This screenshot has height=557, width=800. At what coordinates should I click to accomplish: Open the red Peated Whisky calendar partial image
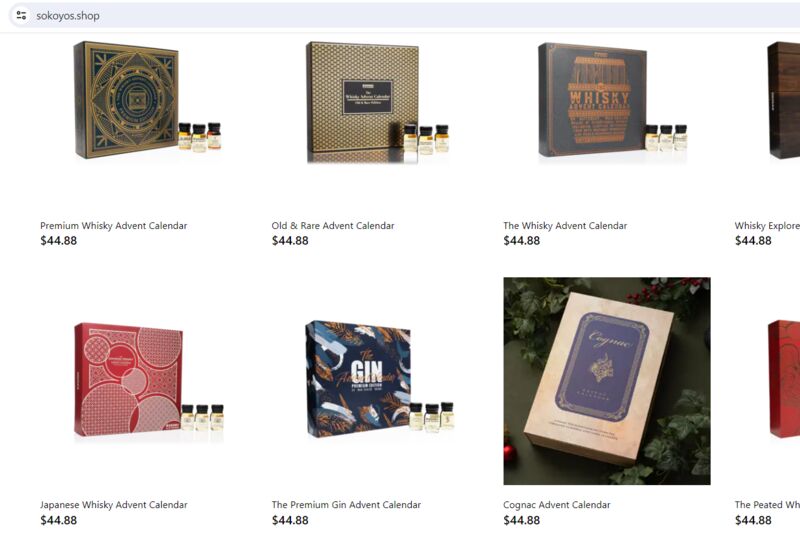pos(784,379)
